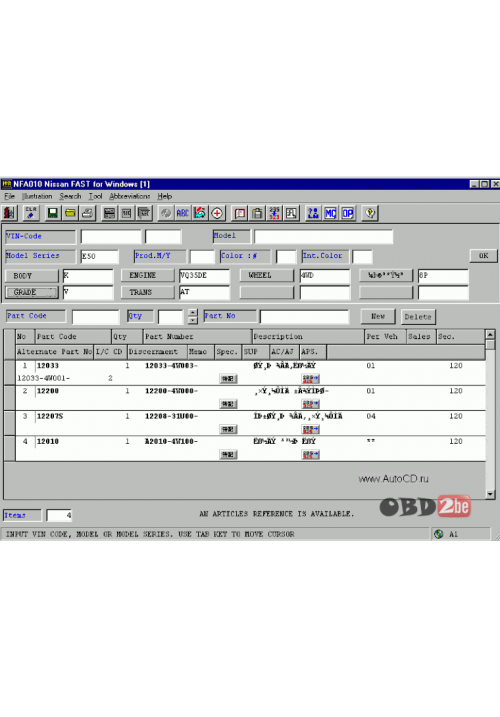This screenshot has height=717, width=500.
Task: Open the Abbreviations menu
Action: tap(129, 196)
